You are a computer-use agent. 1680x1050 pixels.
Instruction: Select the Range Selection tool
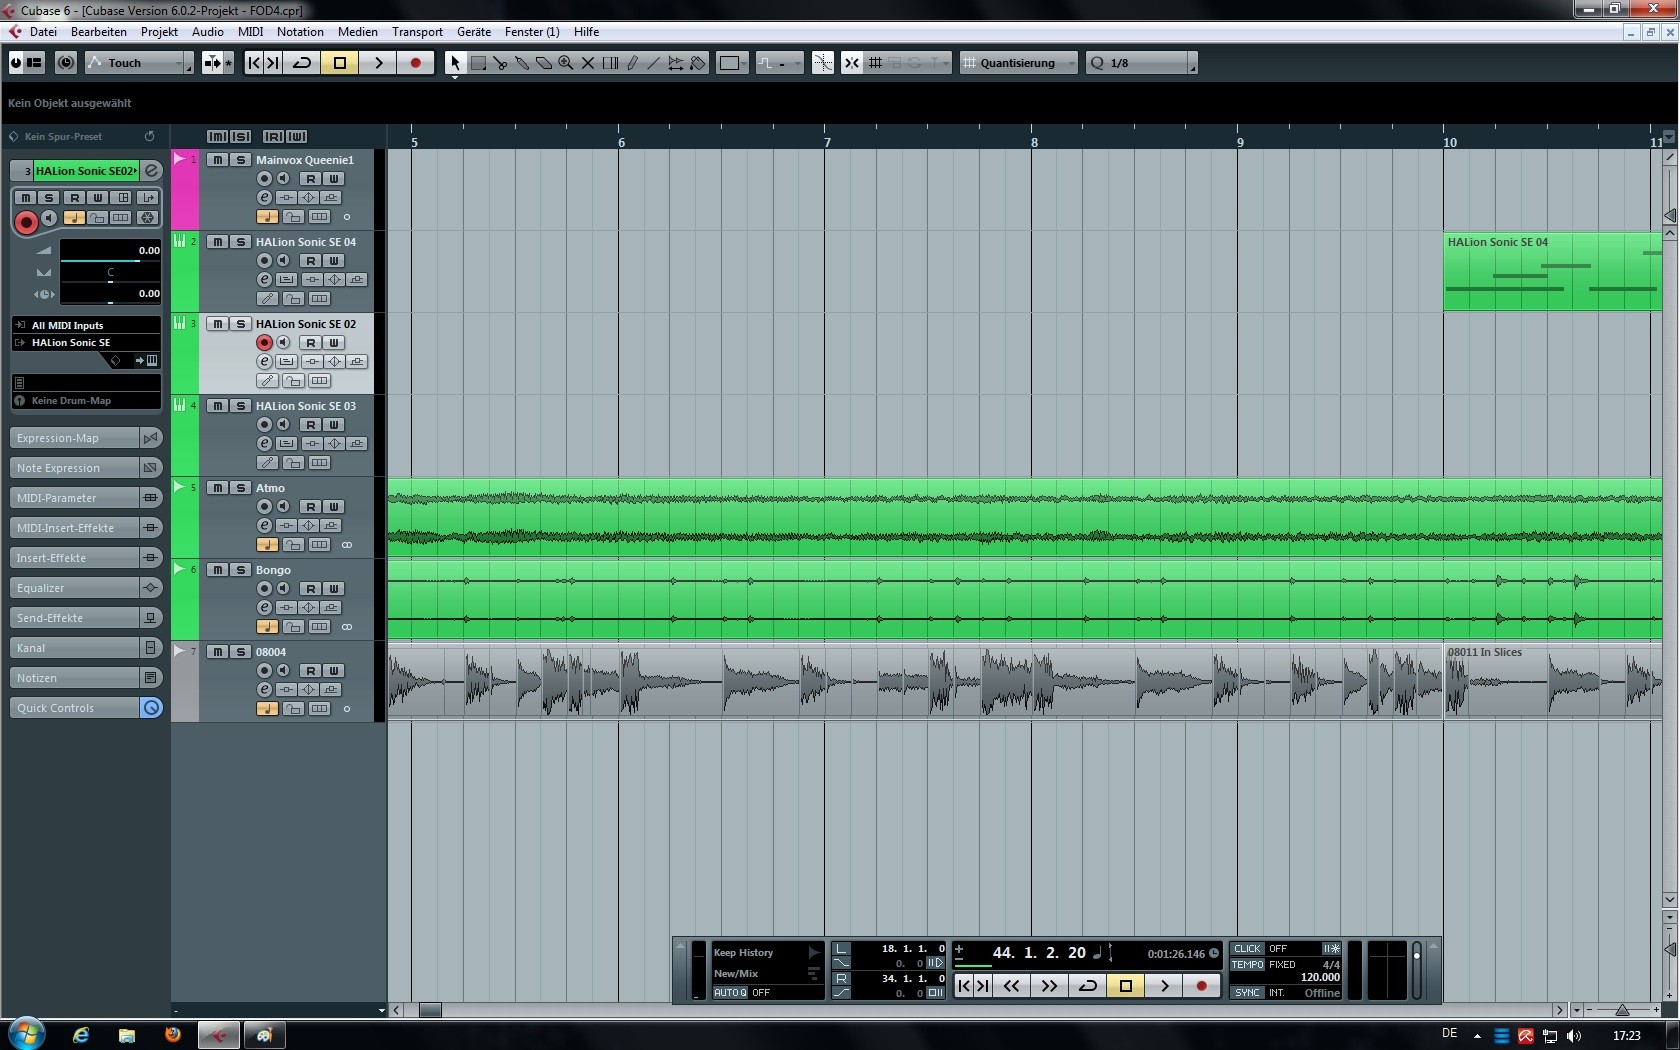(x=478, y=63)
